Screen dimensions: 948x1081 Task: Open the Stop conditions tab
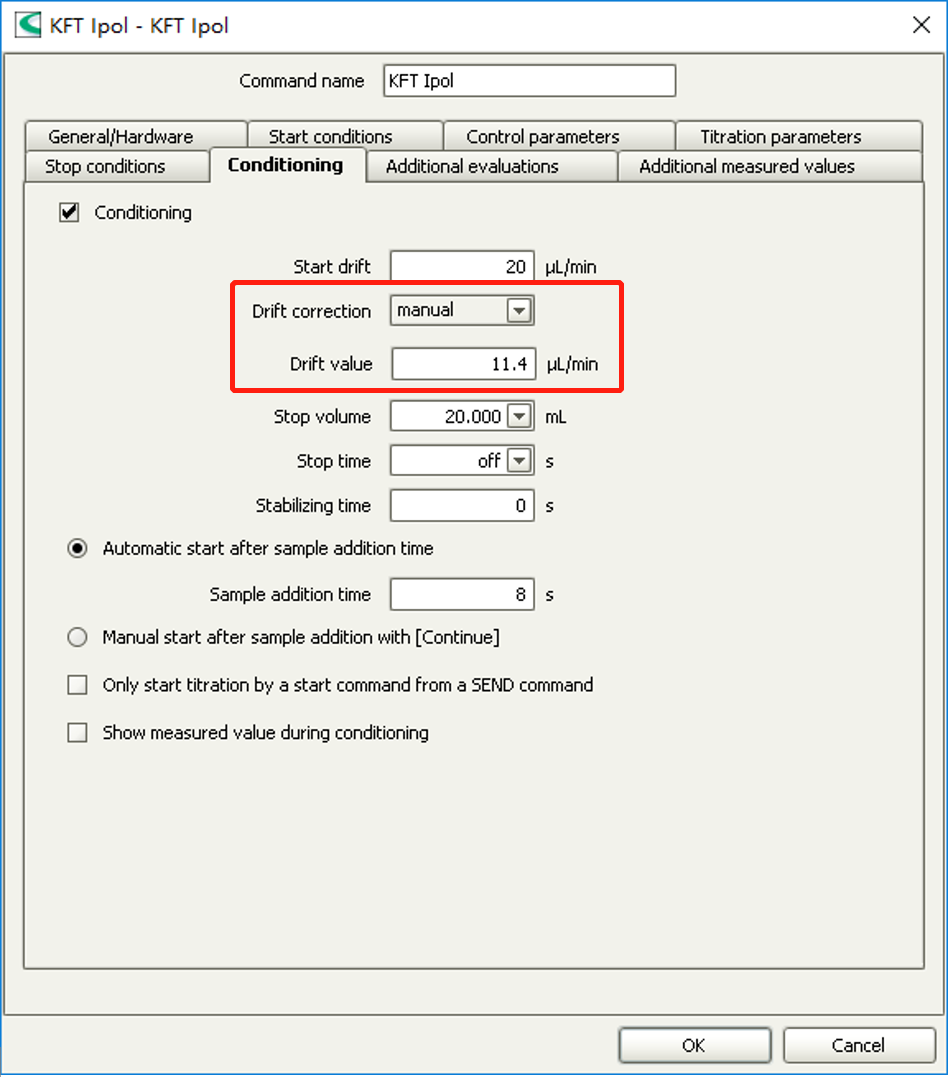coord(117,167)
